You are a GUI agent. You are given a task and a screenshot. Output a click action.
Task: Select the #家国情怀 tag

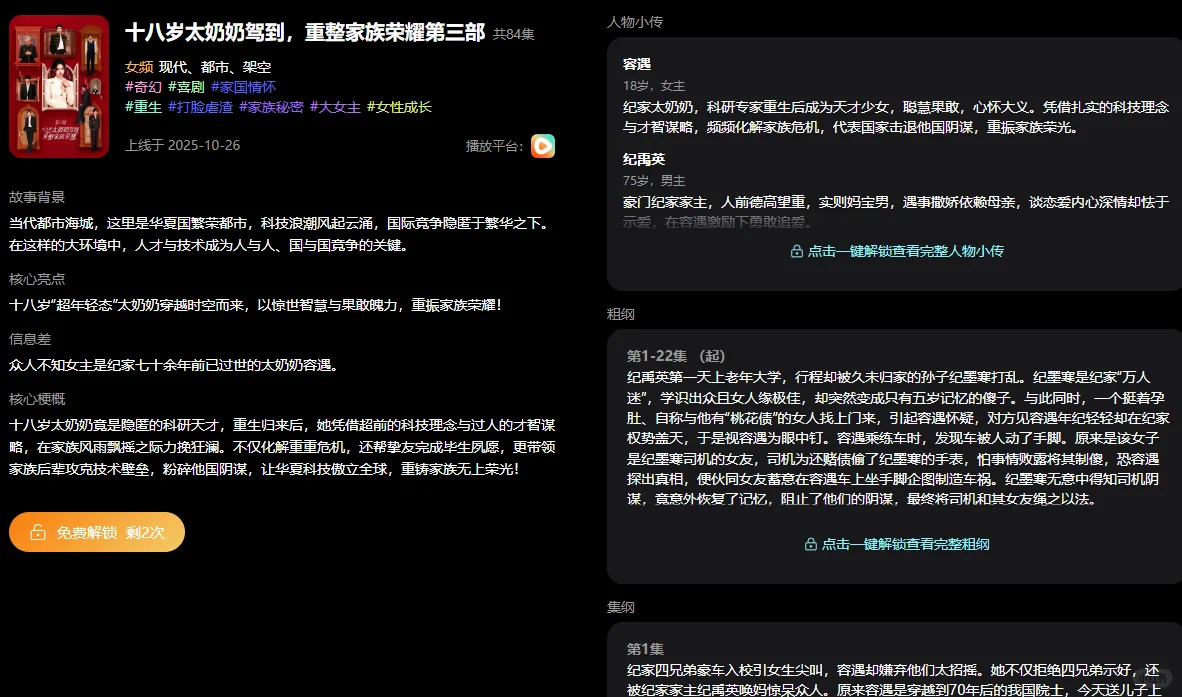click(244, 87)
